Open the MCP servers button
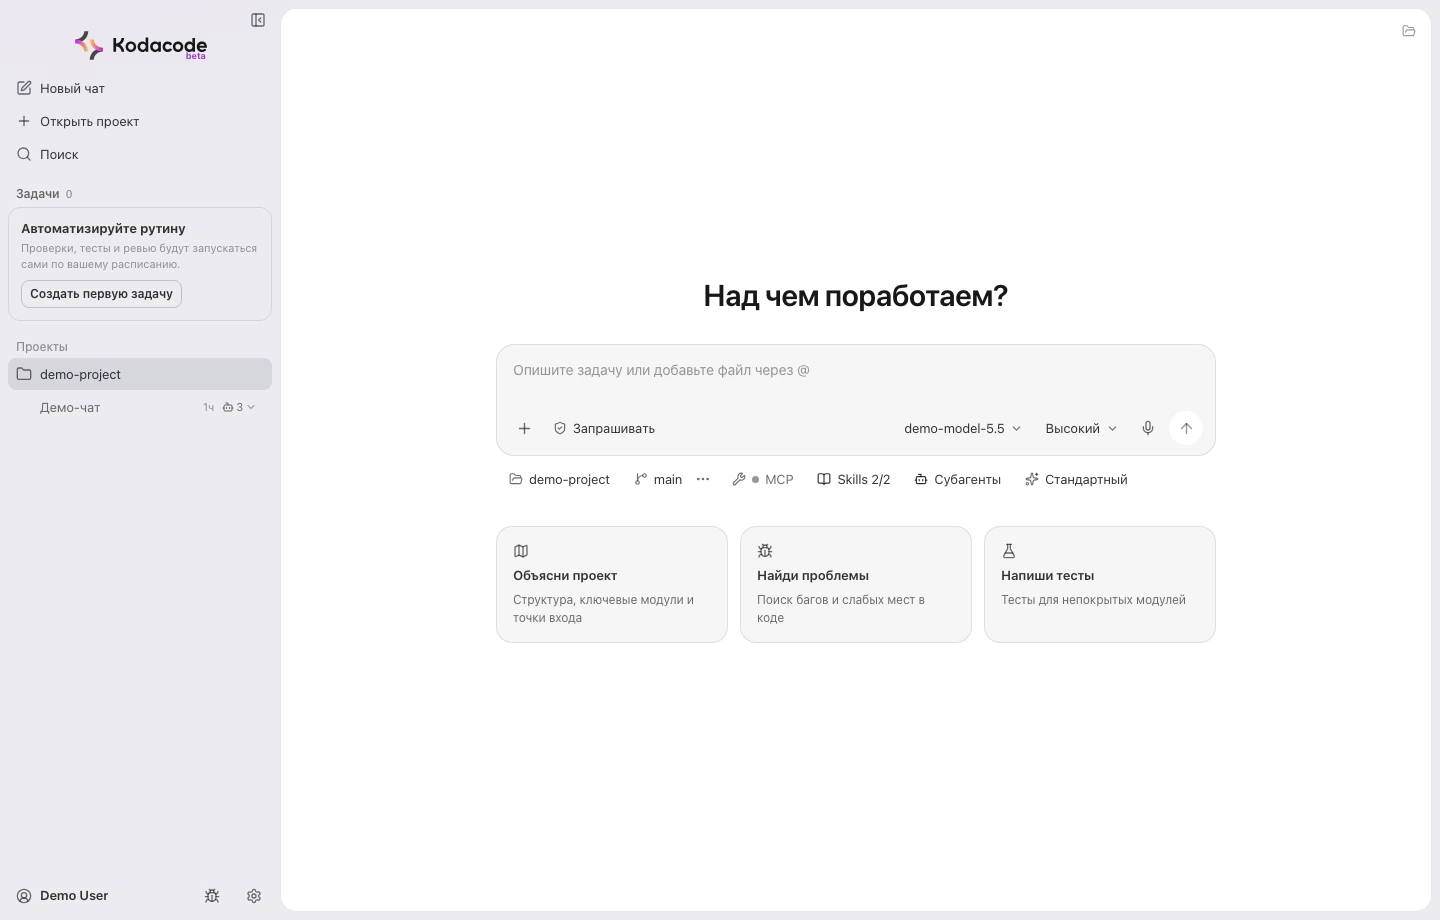 pos(762,479)
